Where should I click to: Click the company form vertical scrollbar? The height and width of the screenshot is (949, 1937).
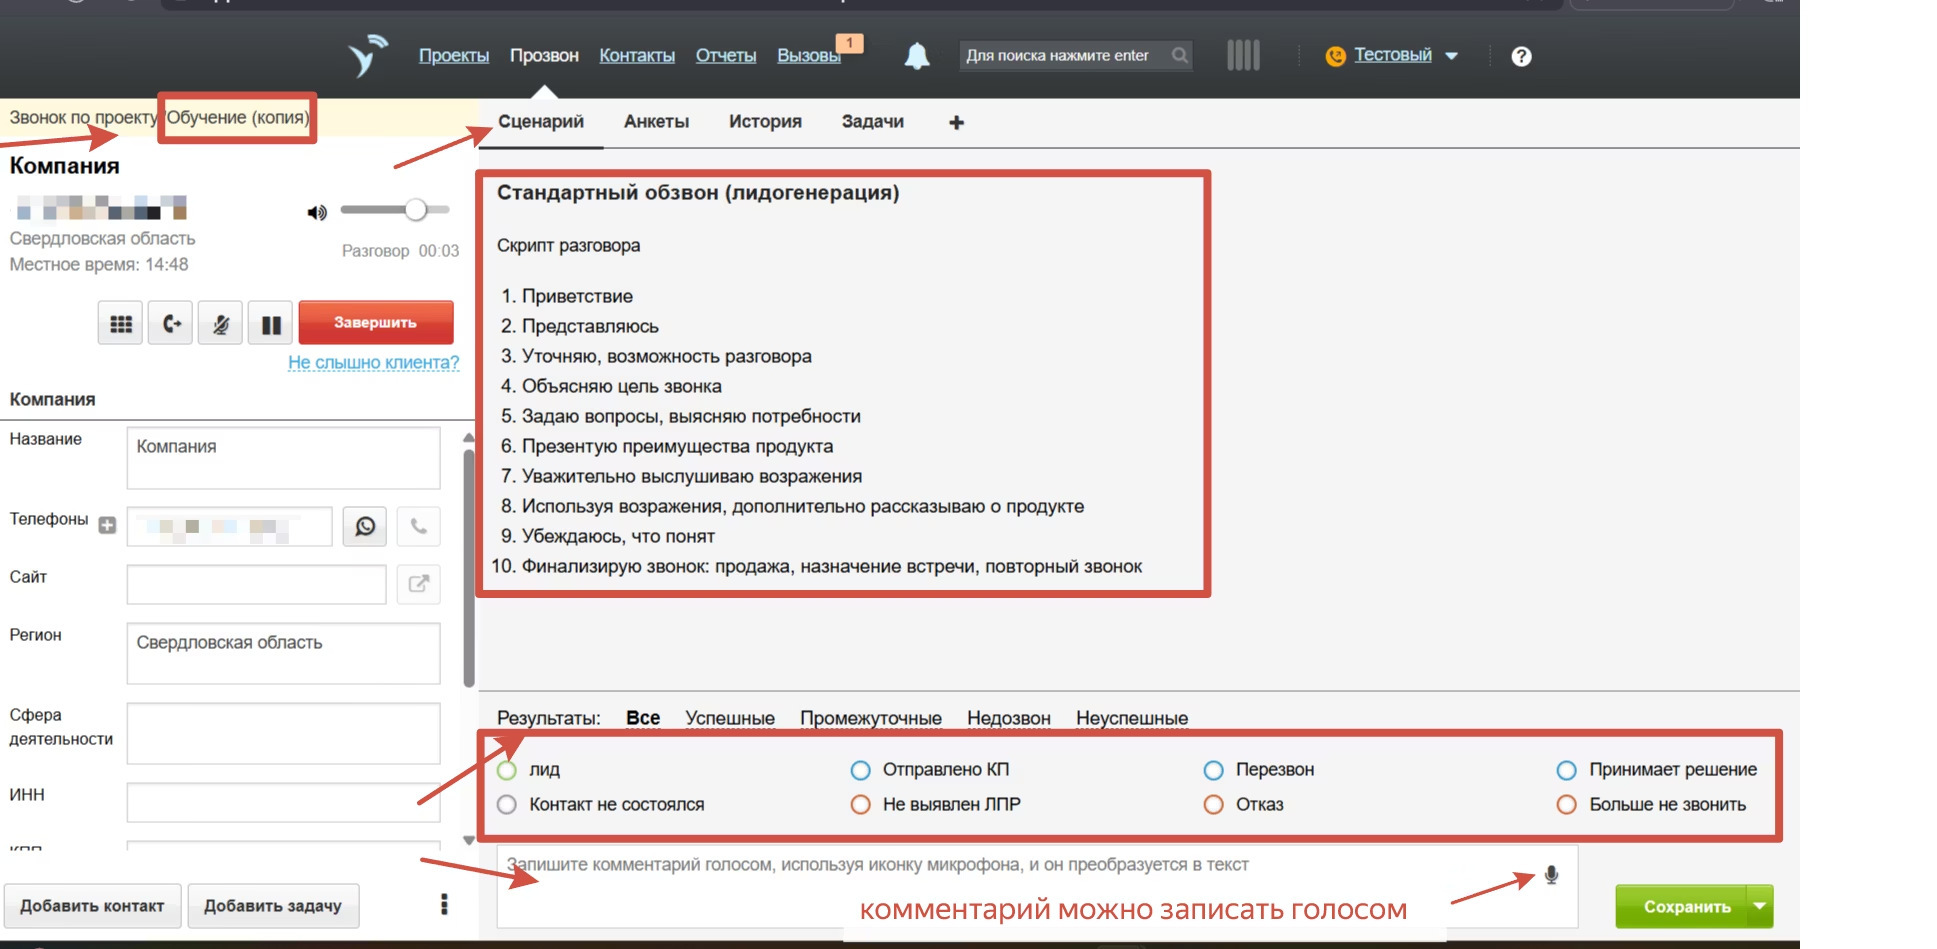[469, 569]
